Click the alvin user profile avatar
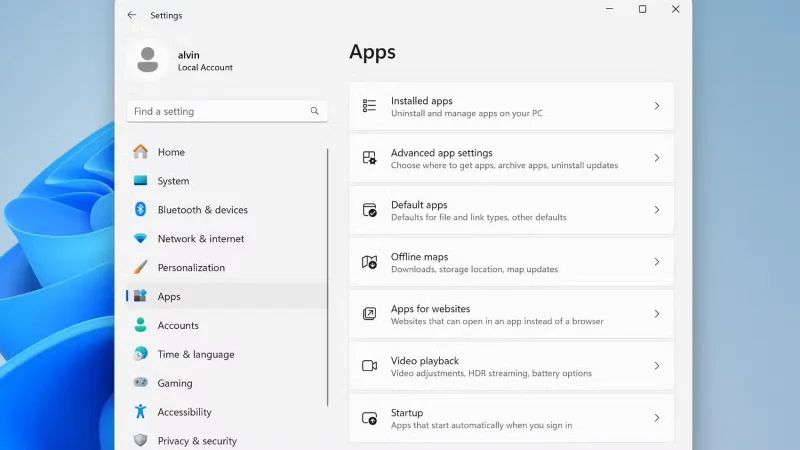Screen dimensions: 800x450 pyautogui.click(x=148, y=60)
